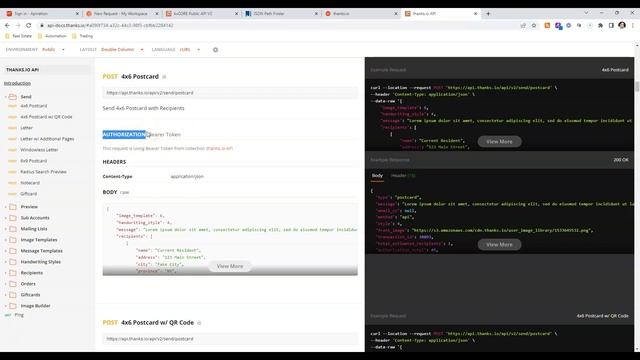Open the Environment Public dropdown

pos(53,50)
